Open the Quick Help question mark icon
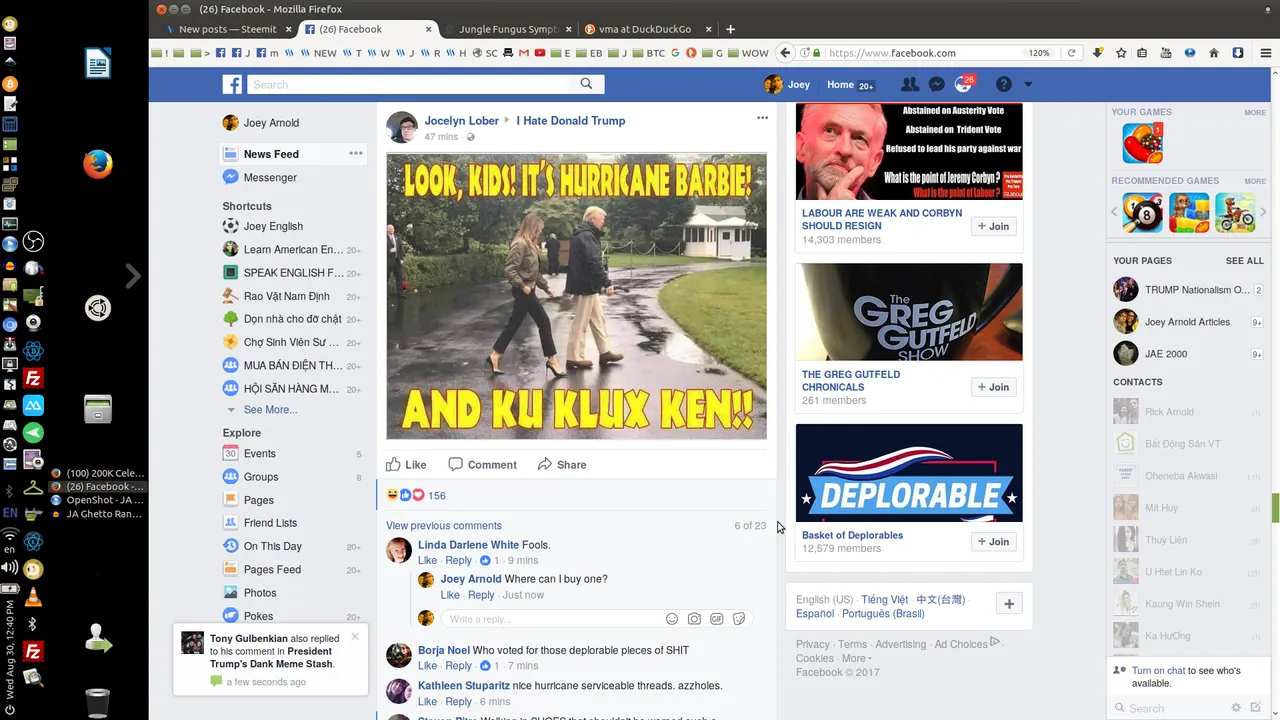This screenshot has width=1280, height=720. click(1004, 85)
